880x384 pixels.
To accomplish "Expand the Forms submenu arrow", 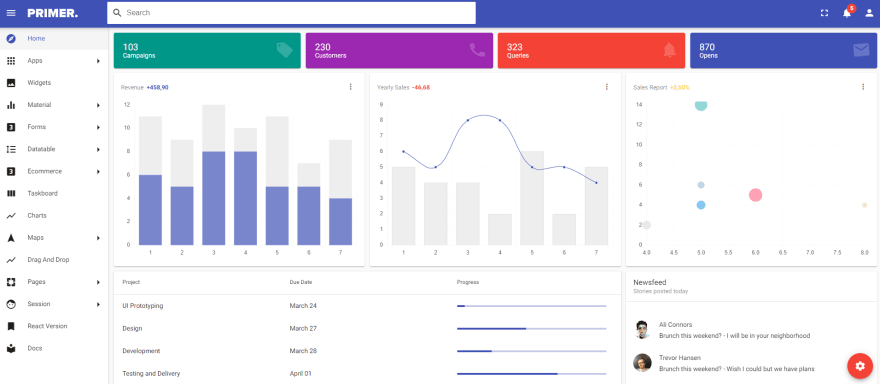I will [x=98, y=127].
